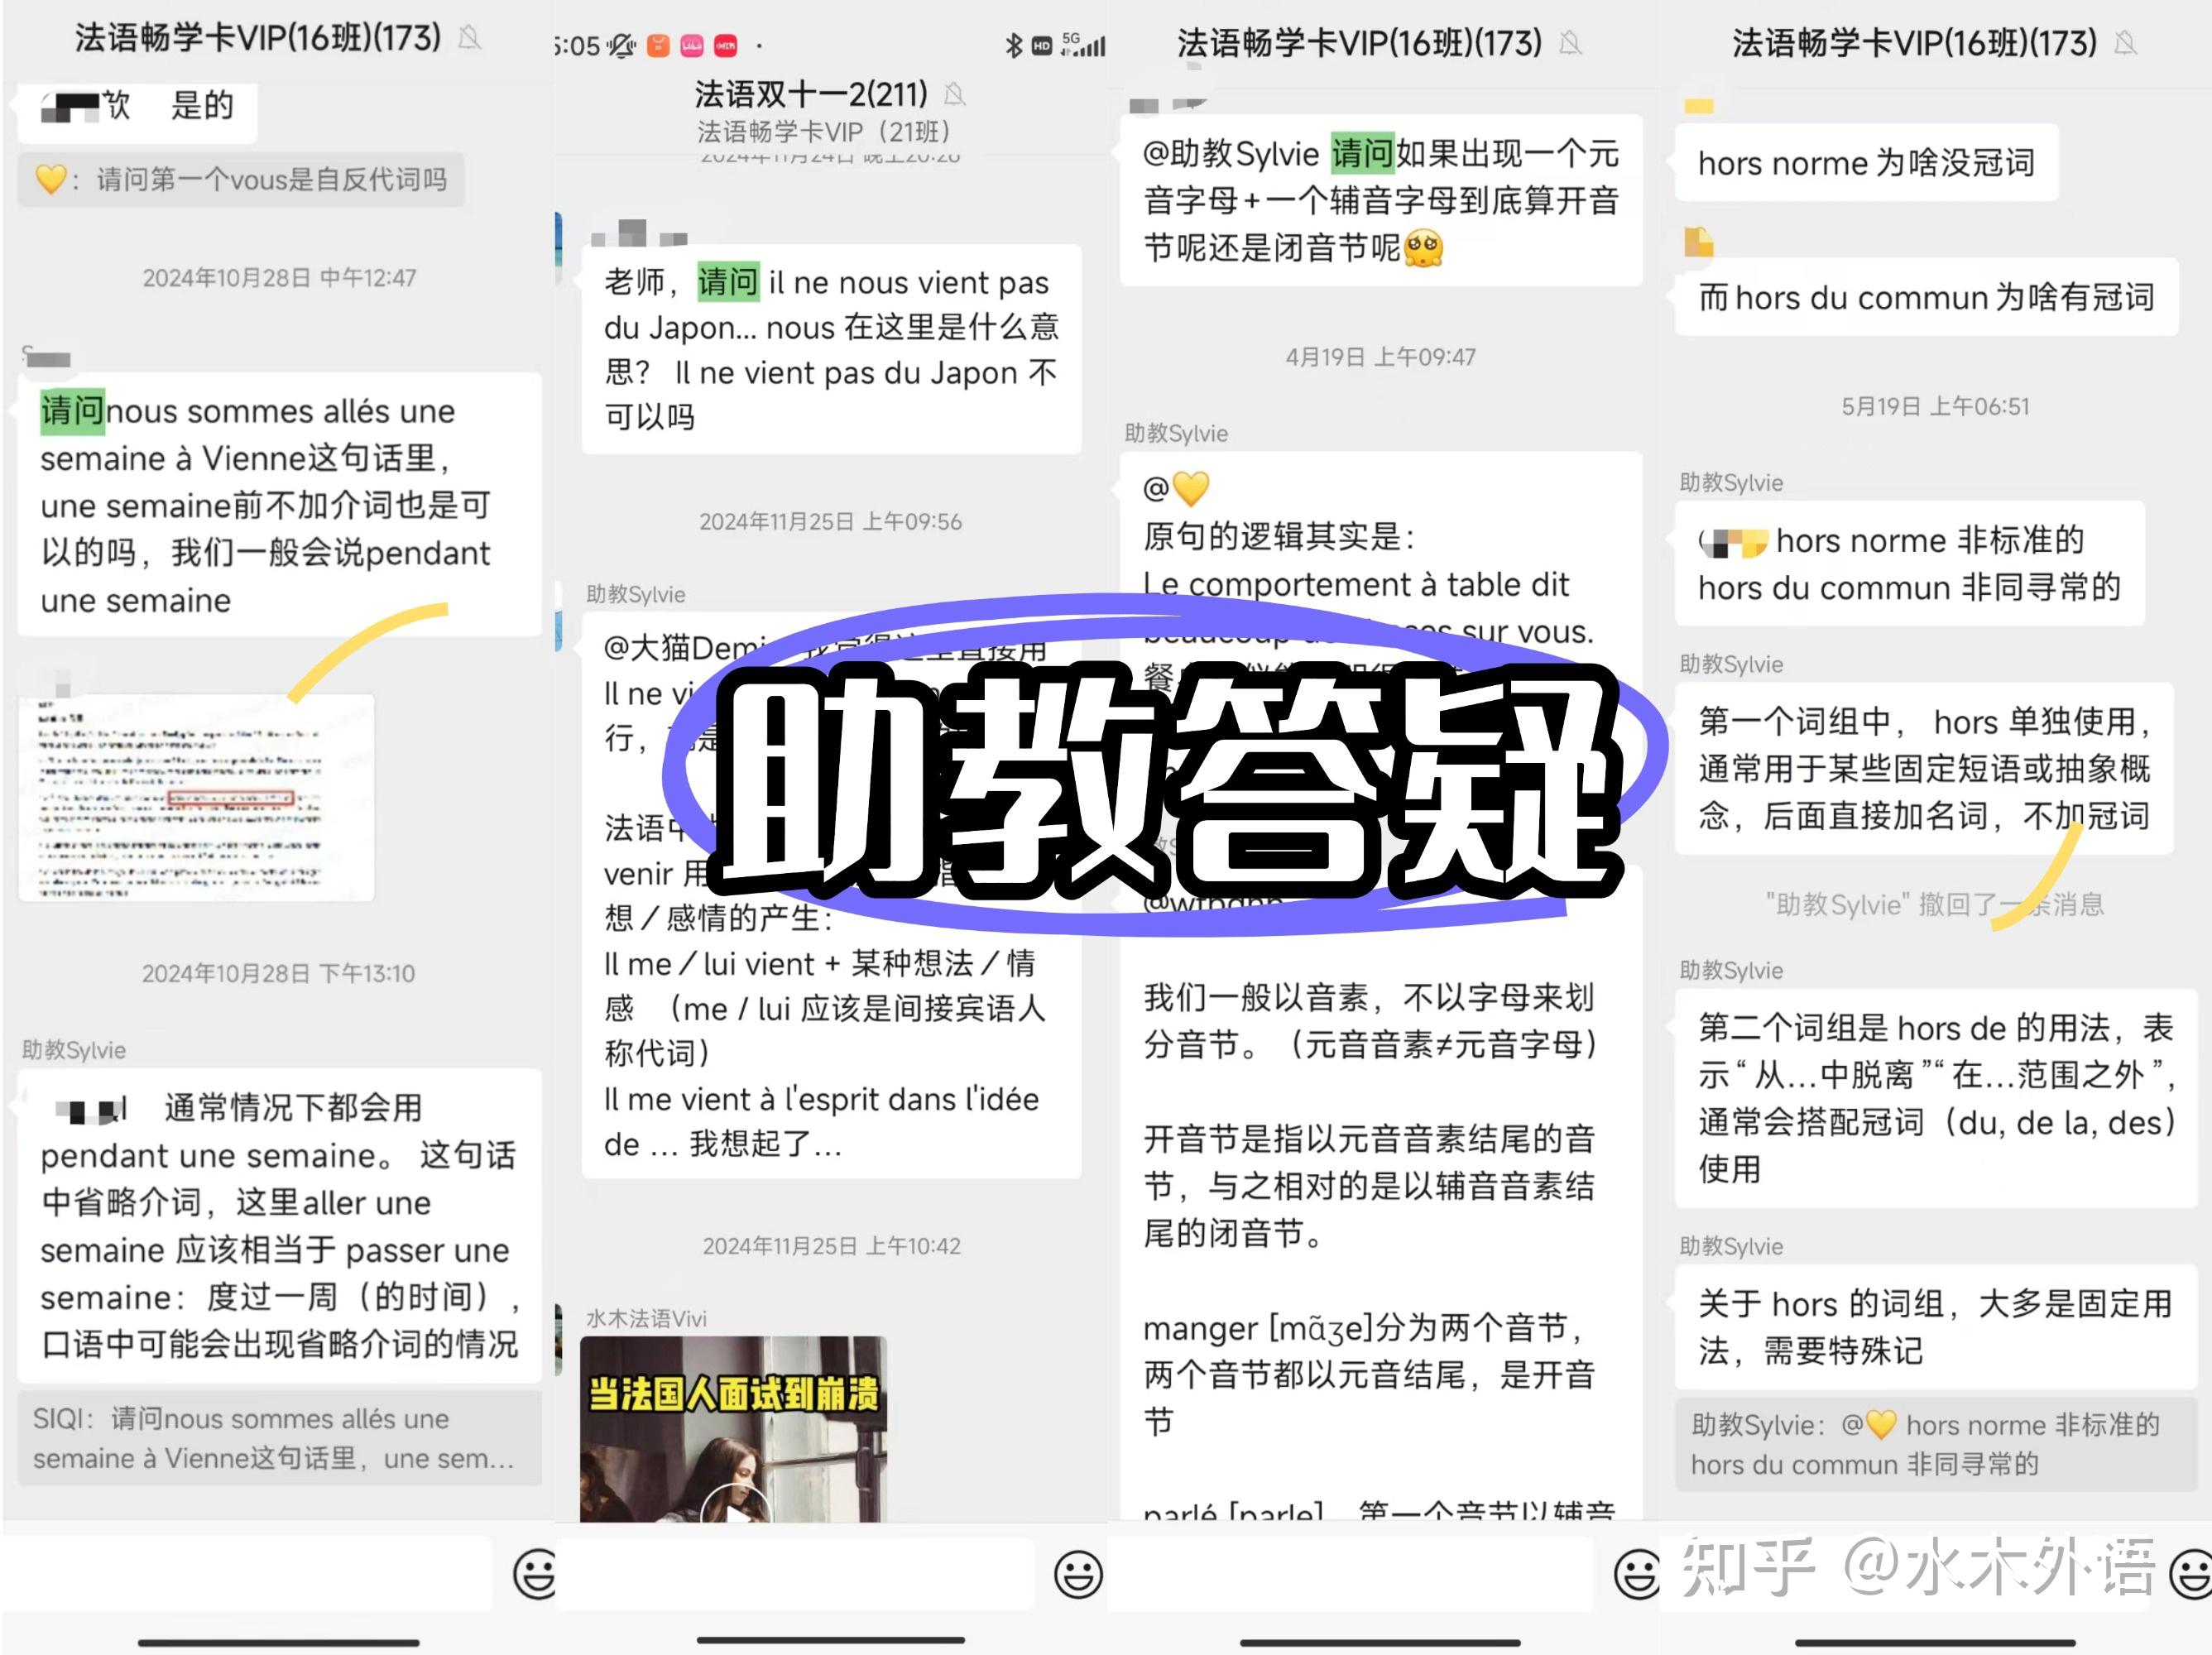Tap the silent-mode bell icon next to 5:05
This screenshot has height=1655, width=2212.
[622, 46]
